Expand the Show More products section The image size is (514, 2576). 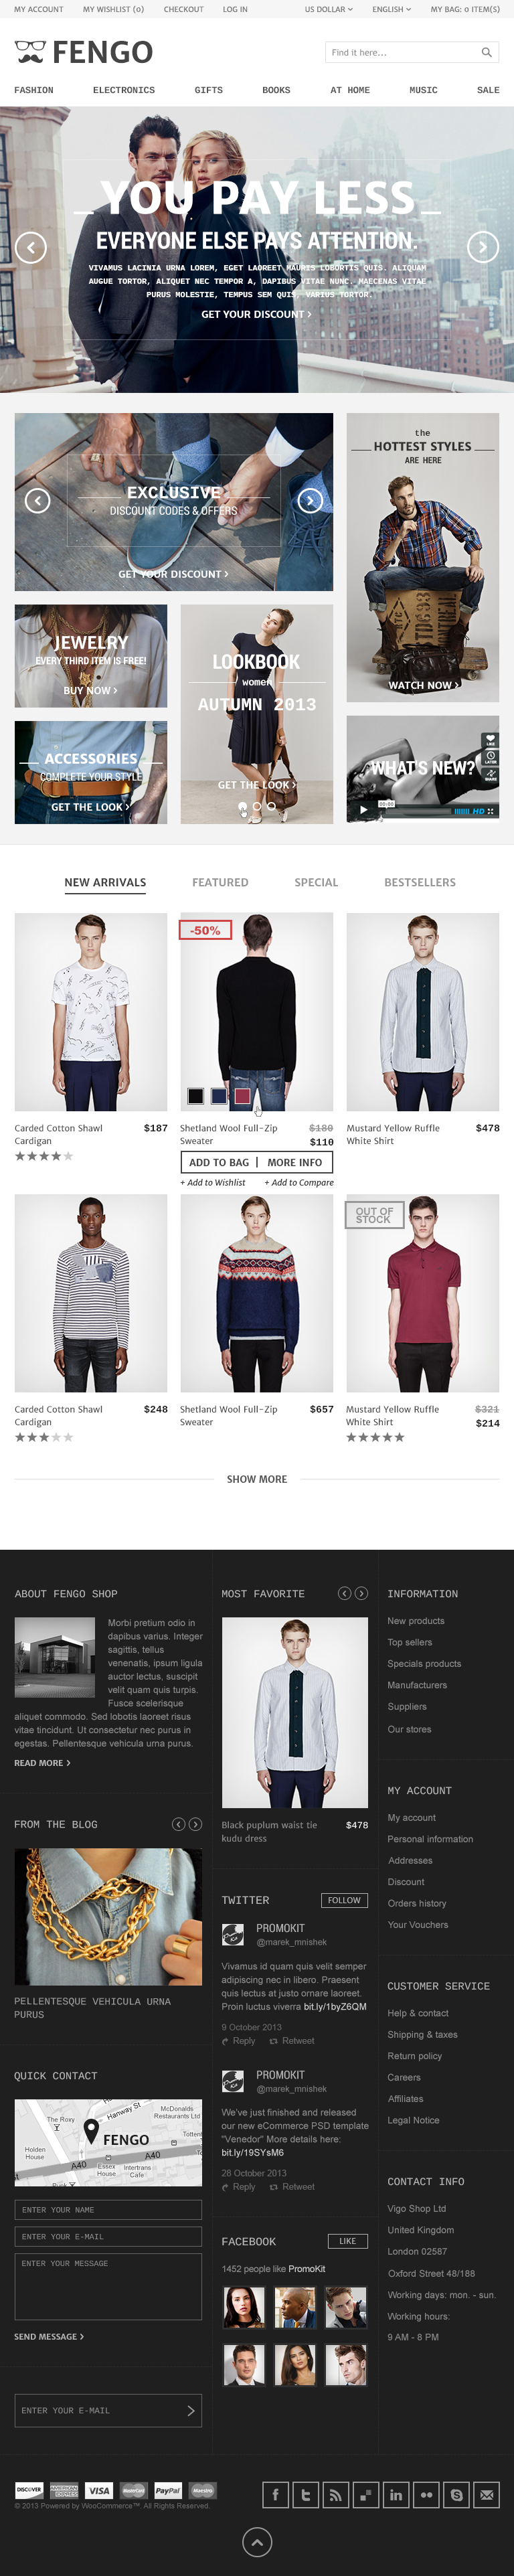click(x=257, y=1479)
